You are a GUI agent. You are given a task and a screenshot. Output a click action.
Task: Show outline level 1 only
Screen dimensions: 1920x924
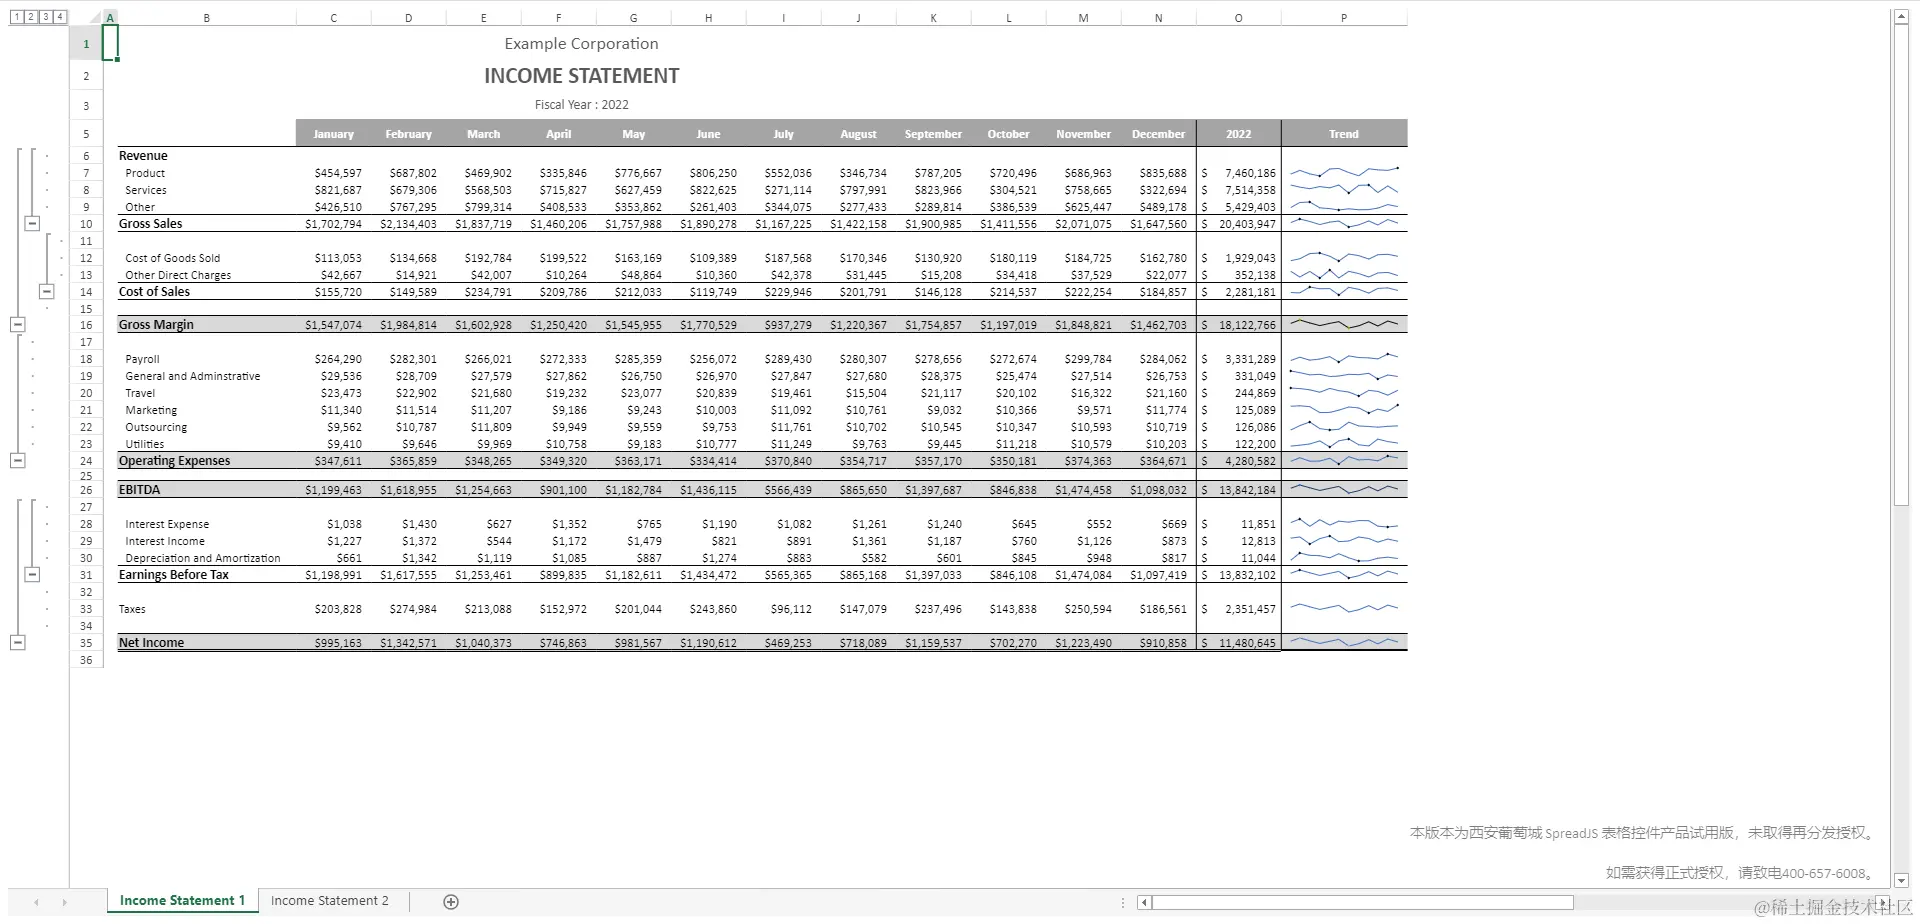tap(16, 17)
